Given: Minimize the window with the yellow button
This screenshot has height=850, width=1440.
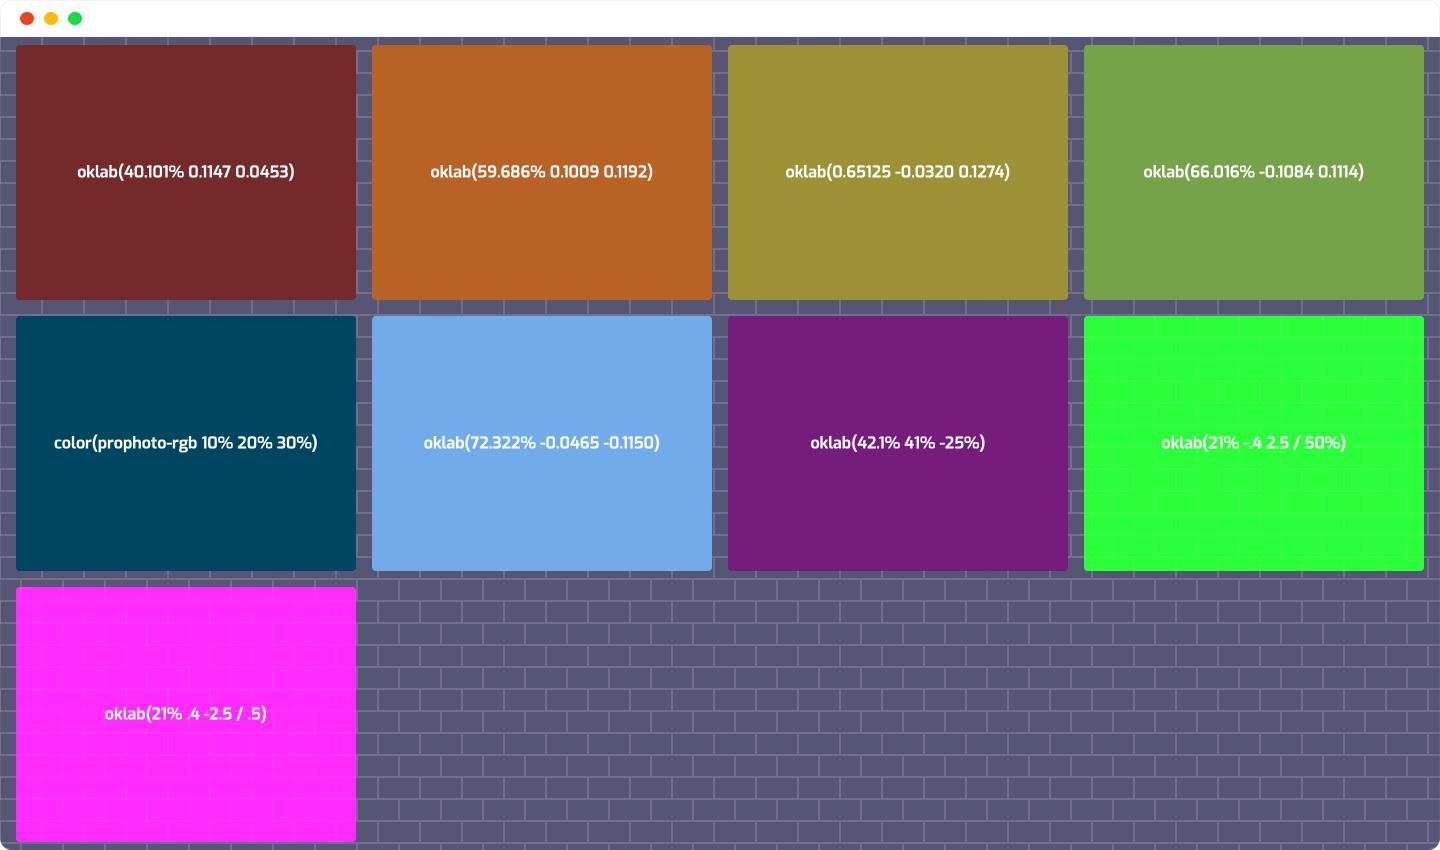Looking at the screenshot, I should [51, 18].
